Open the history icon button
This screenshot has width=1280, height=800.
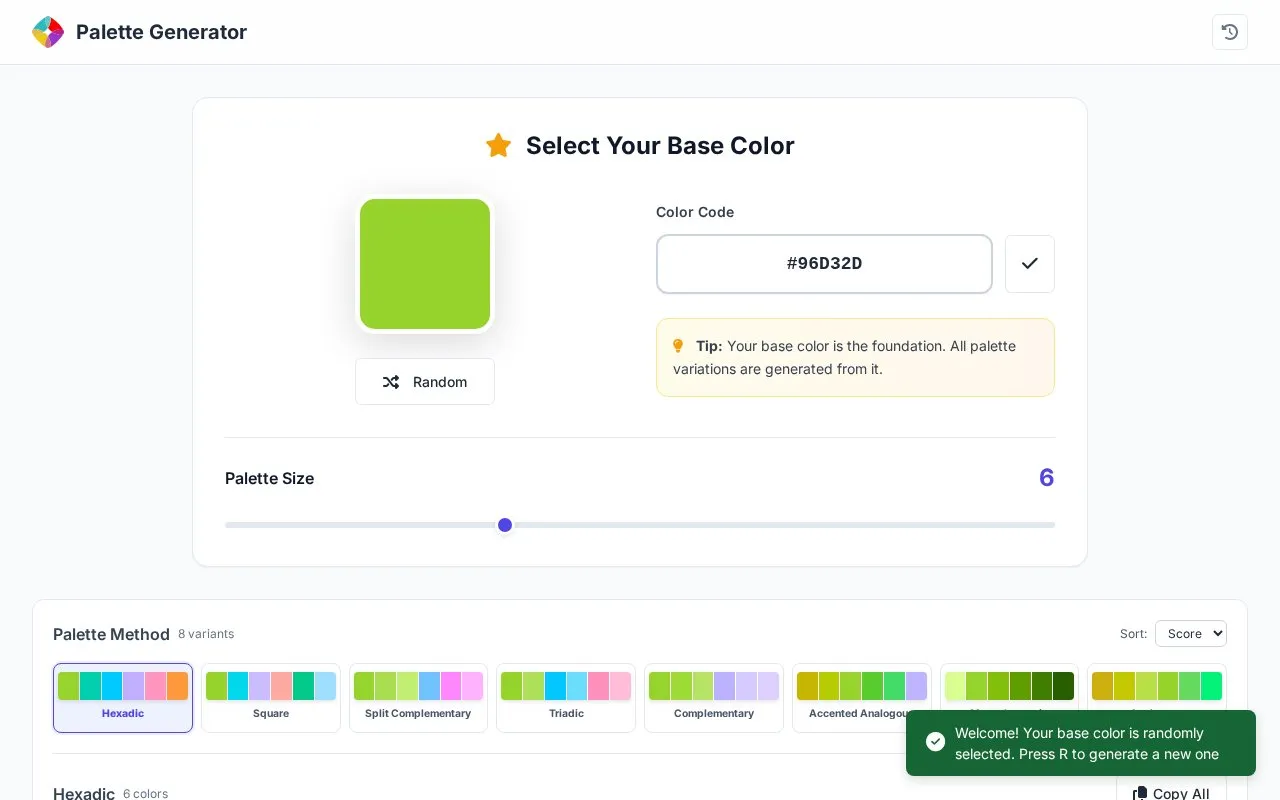[1230, 32]
